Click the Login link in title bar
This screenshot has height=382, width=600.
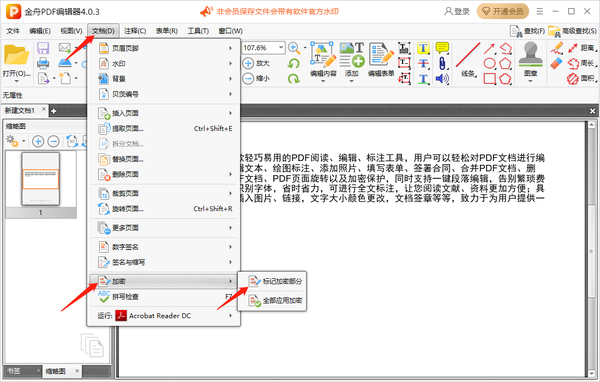click(x=457, y=11)
